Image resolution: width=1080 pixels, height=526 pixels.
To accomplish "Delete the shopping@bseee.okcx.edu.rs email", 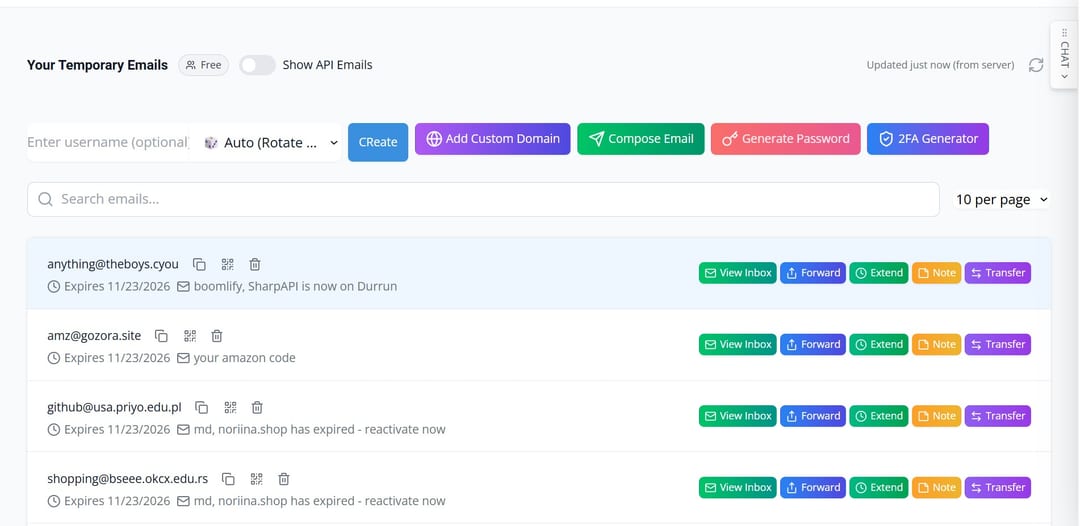I will pos(284,479).
